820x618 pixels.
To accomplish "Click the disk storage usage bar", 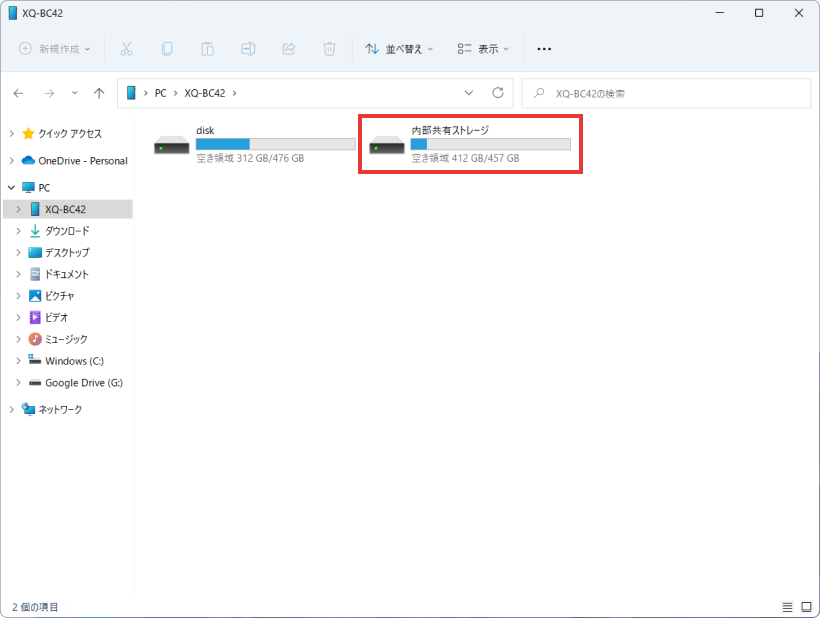I will (276, 144).
